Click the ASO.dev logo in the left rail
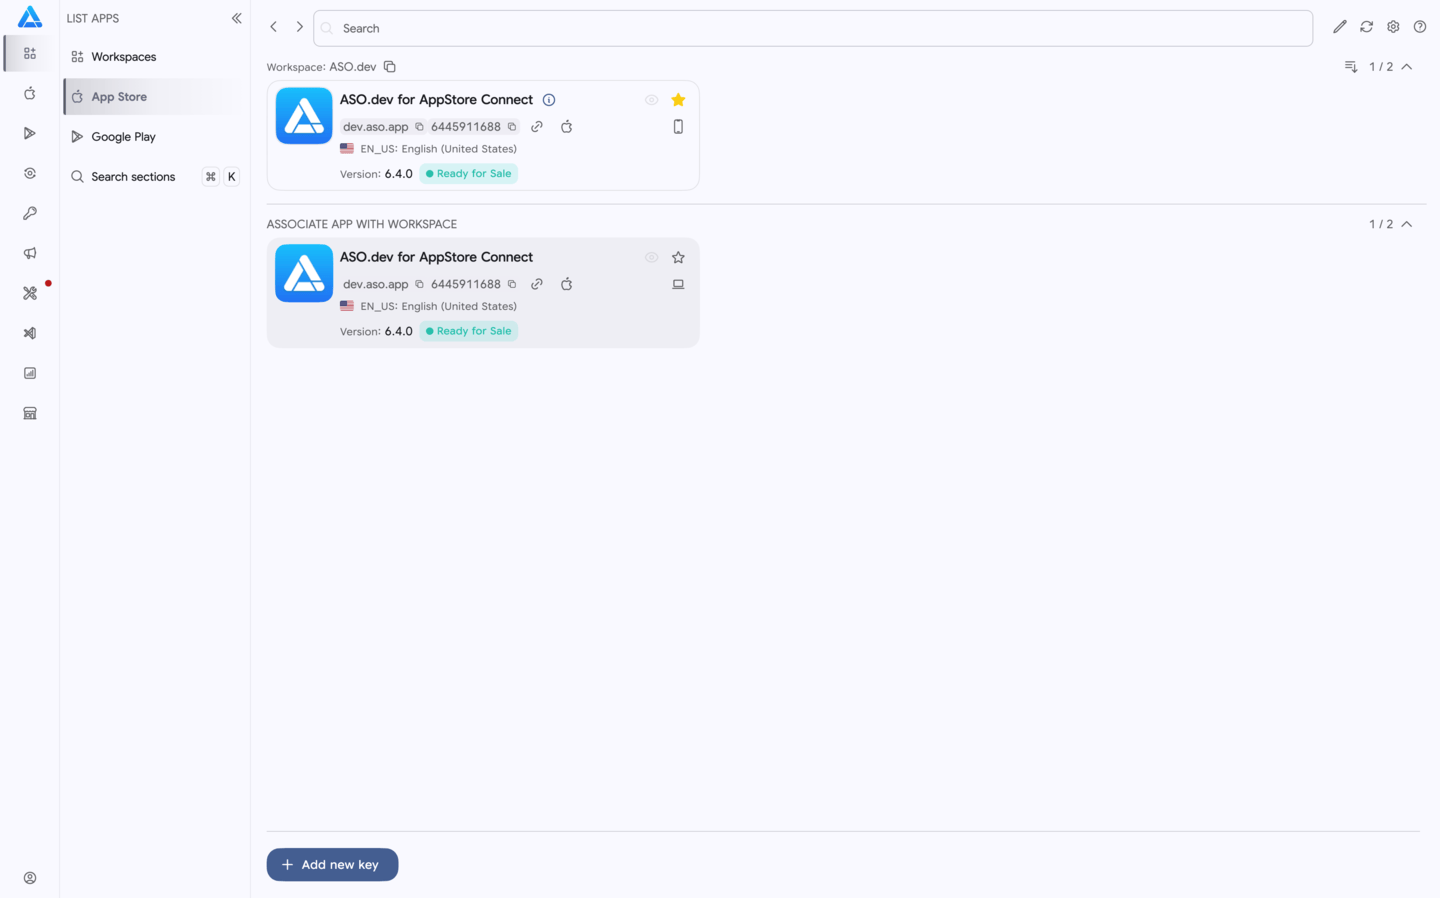 (30, 17)
